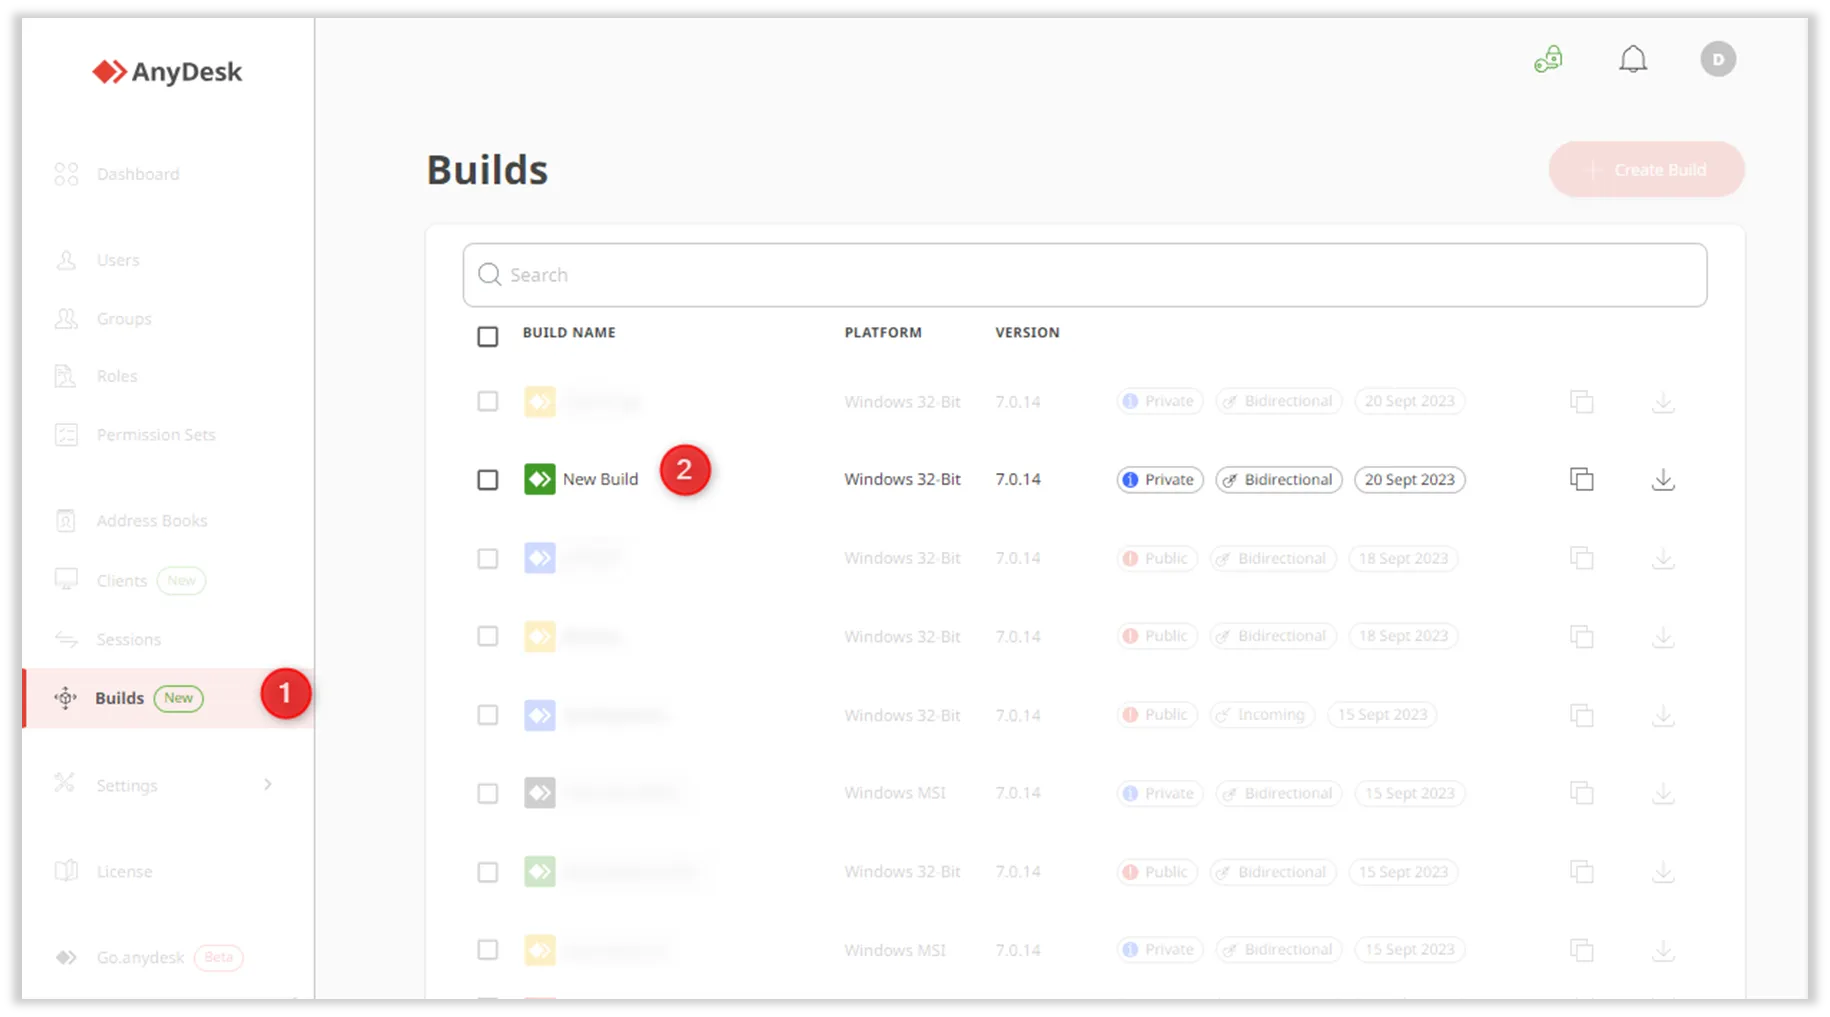Duplicate the New Build entry
This screenshot has width=1830, height=1017.
[x=1581, y=480]
